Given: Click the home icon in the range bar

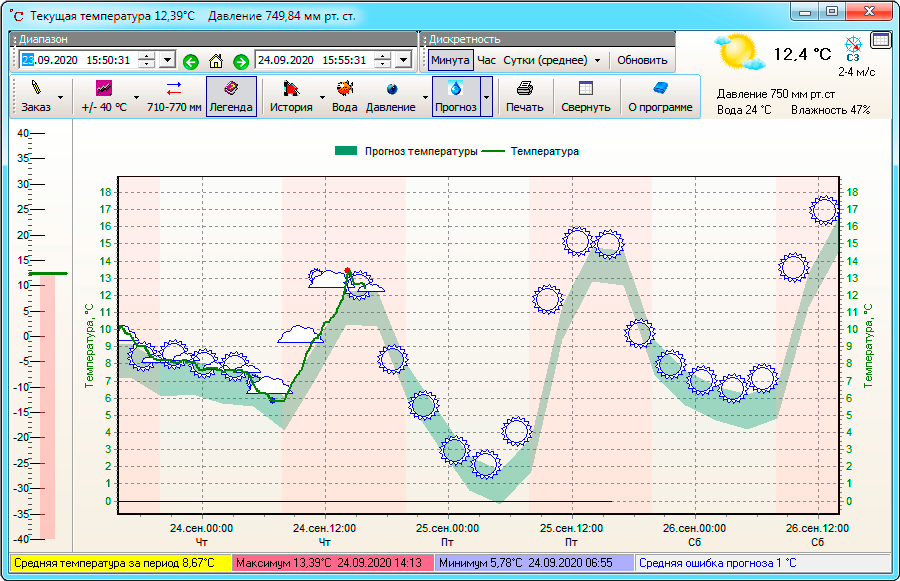Looking at the screenshot, I should click(x=216, y=61).
